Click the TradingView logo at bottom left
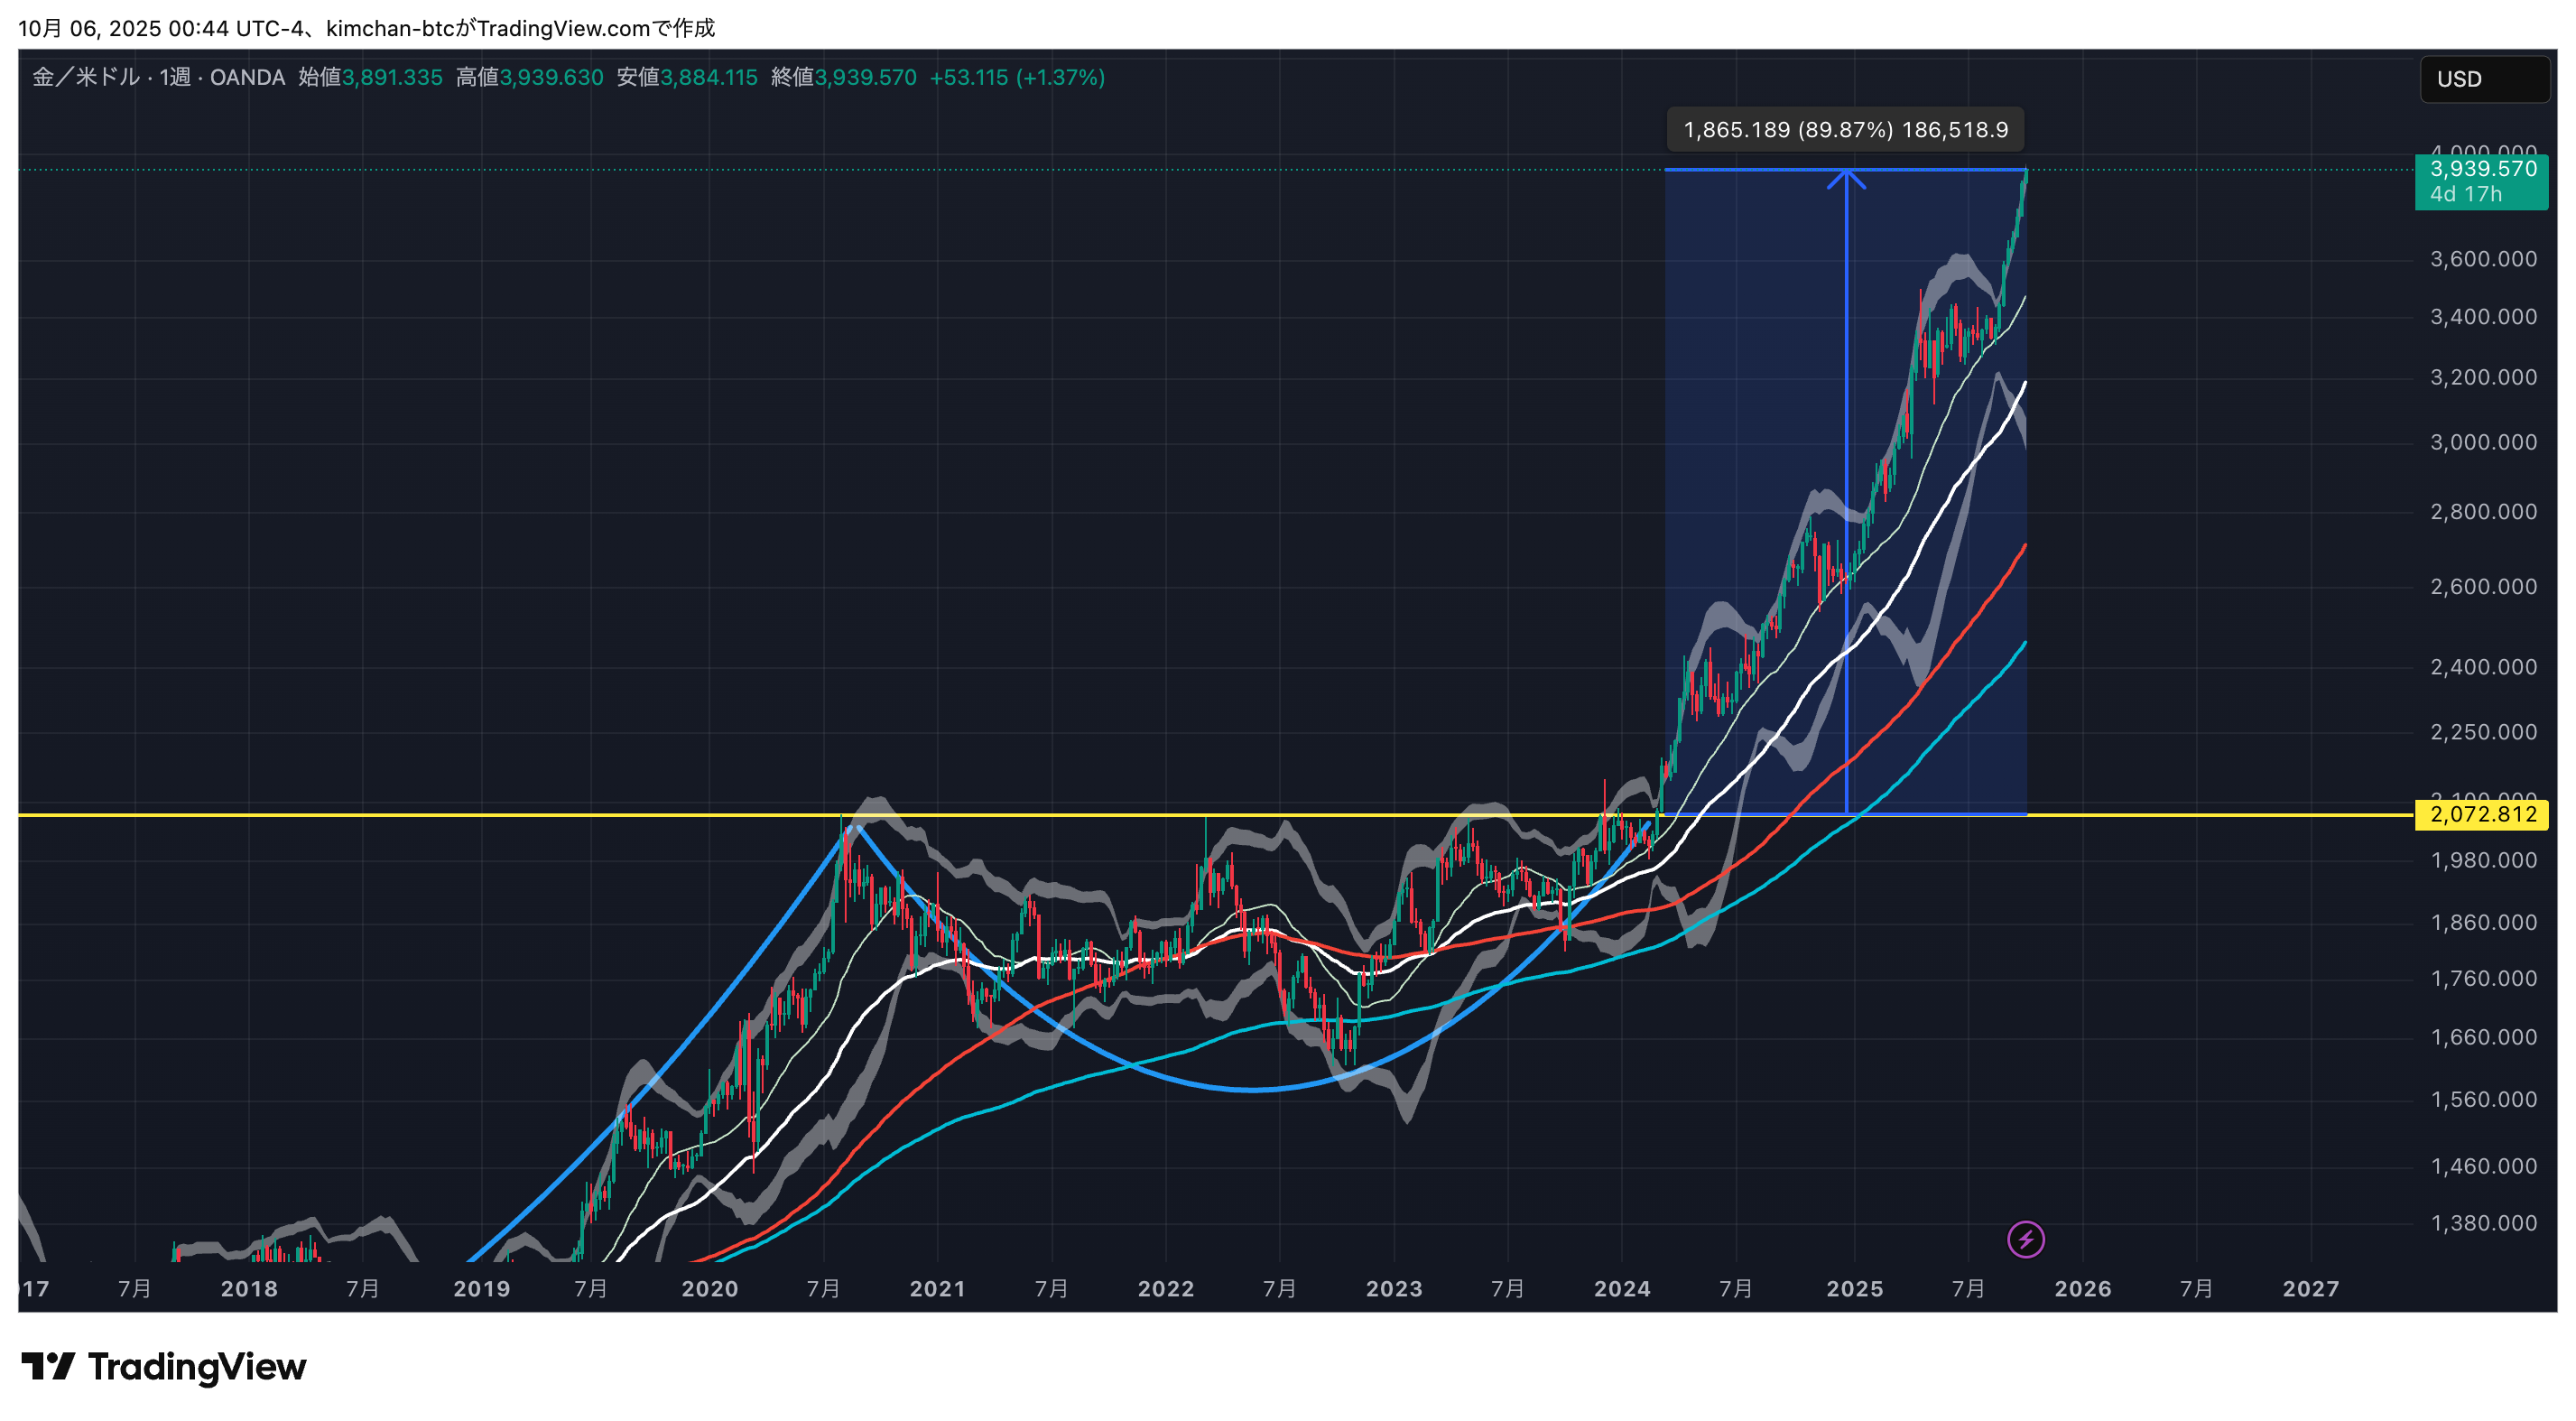The width and height of the screenshot is (2576, 1421). [x=164, y=1366]
